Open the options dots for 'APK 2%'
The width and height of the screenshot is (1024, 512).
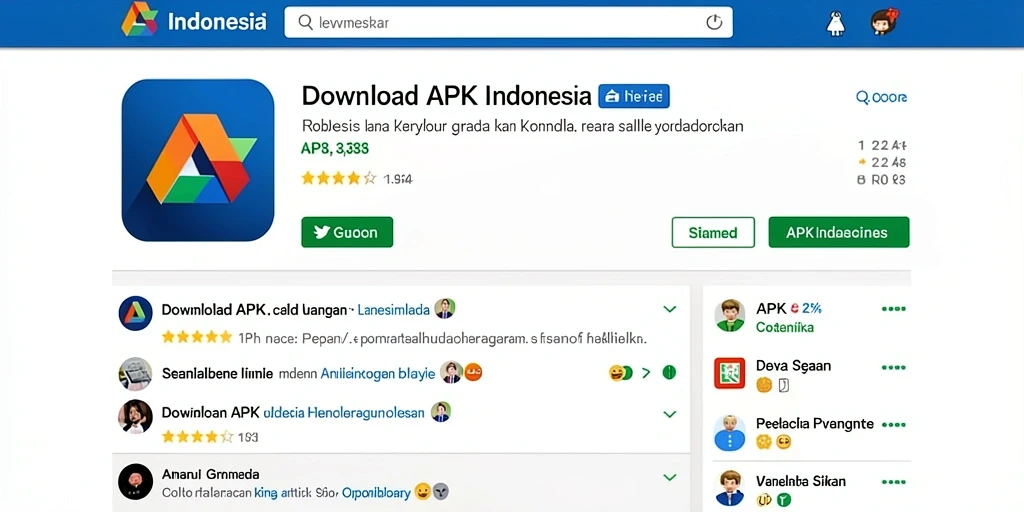click(893, 309)
